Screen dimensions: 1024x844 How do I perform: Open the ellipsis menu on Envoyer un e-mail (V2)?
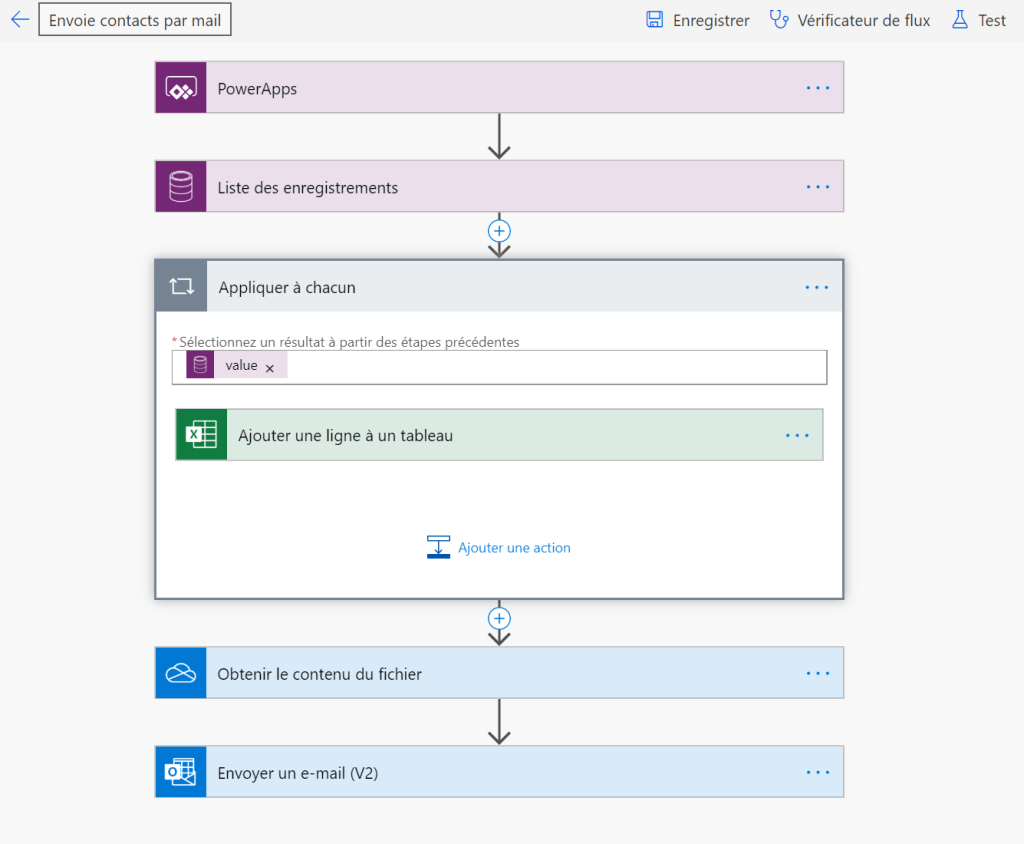point(818,771)
